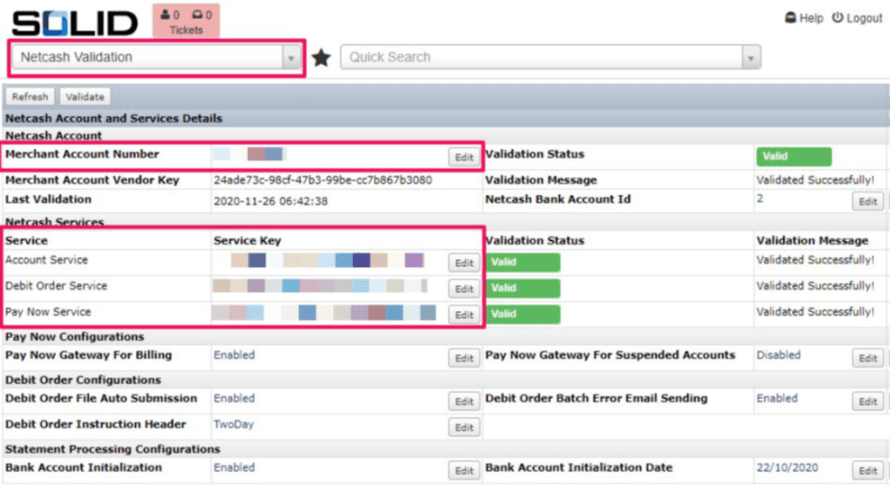Screen dimensions: 890x489
Task: Open the Tickets counter badge
Action: click(x=185, y=21)
